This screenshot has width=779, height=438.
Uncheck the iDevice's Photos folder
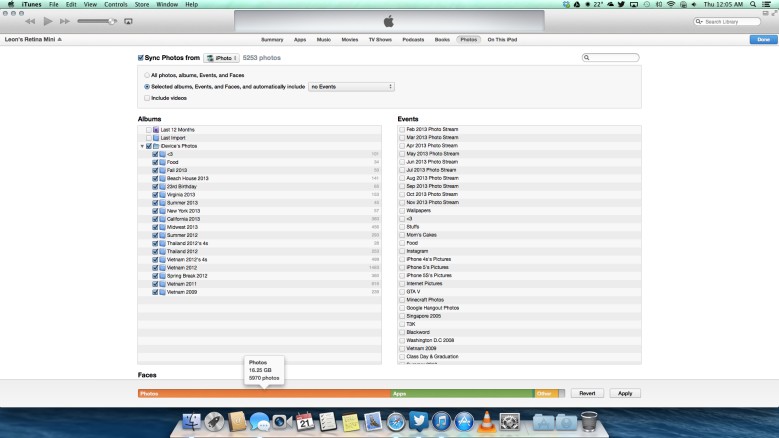point(149,146)
